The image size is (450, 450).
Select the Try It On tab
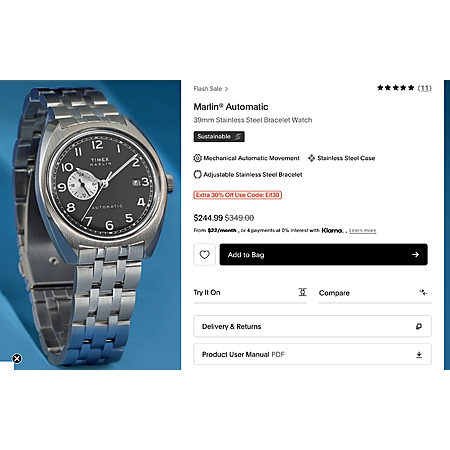tap(250, 293)
